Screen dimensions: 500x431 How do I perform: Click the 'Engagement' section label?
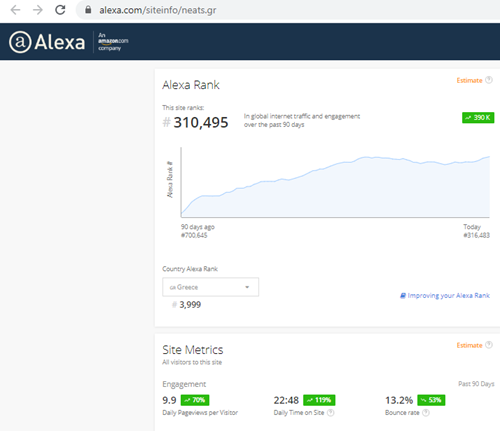(184, 384)
